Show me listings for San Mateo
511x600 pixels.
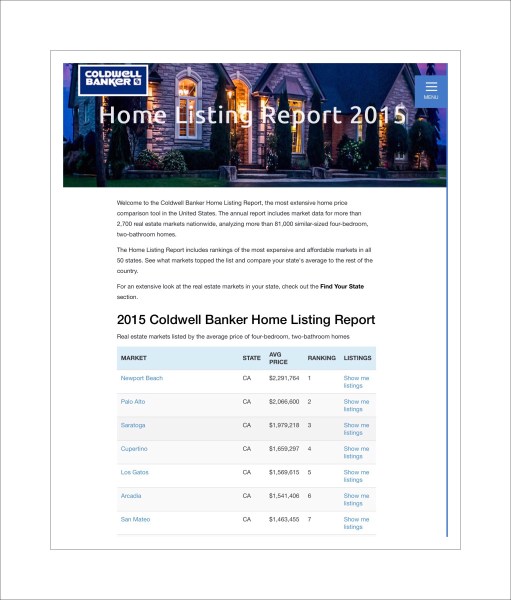tap(356, 523)
